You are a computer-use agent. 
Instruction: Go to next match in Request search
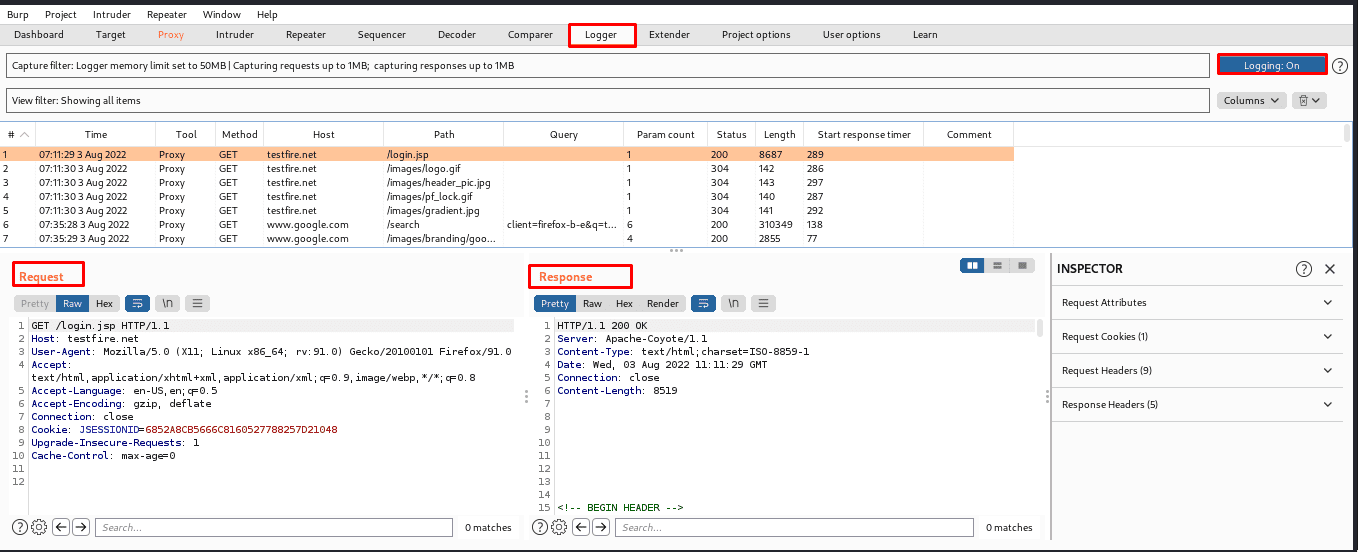pos(81,527)
